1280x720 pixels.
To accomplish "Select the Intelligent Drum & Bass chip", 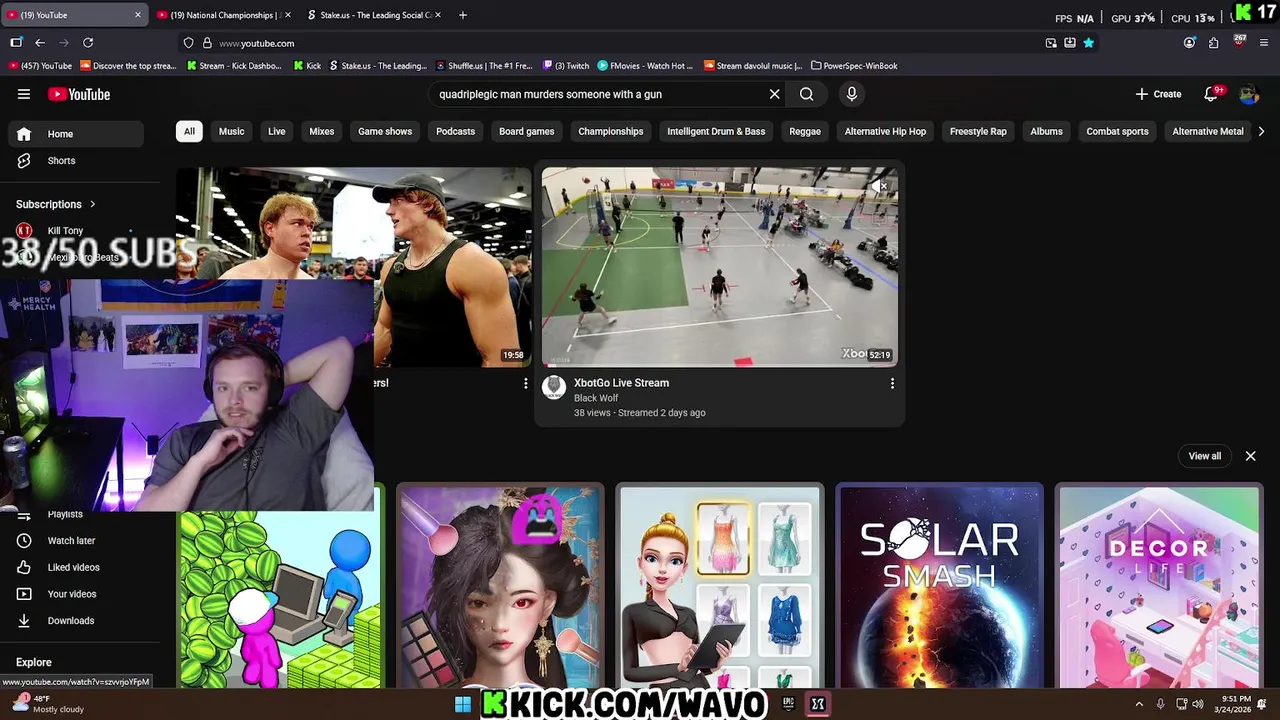I will click(x=716, y=131).
